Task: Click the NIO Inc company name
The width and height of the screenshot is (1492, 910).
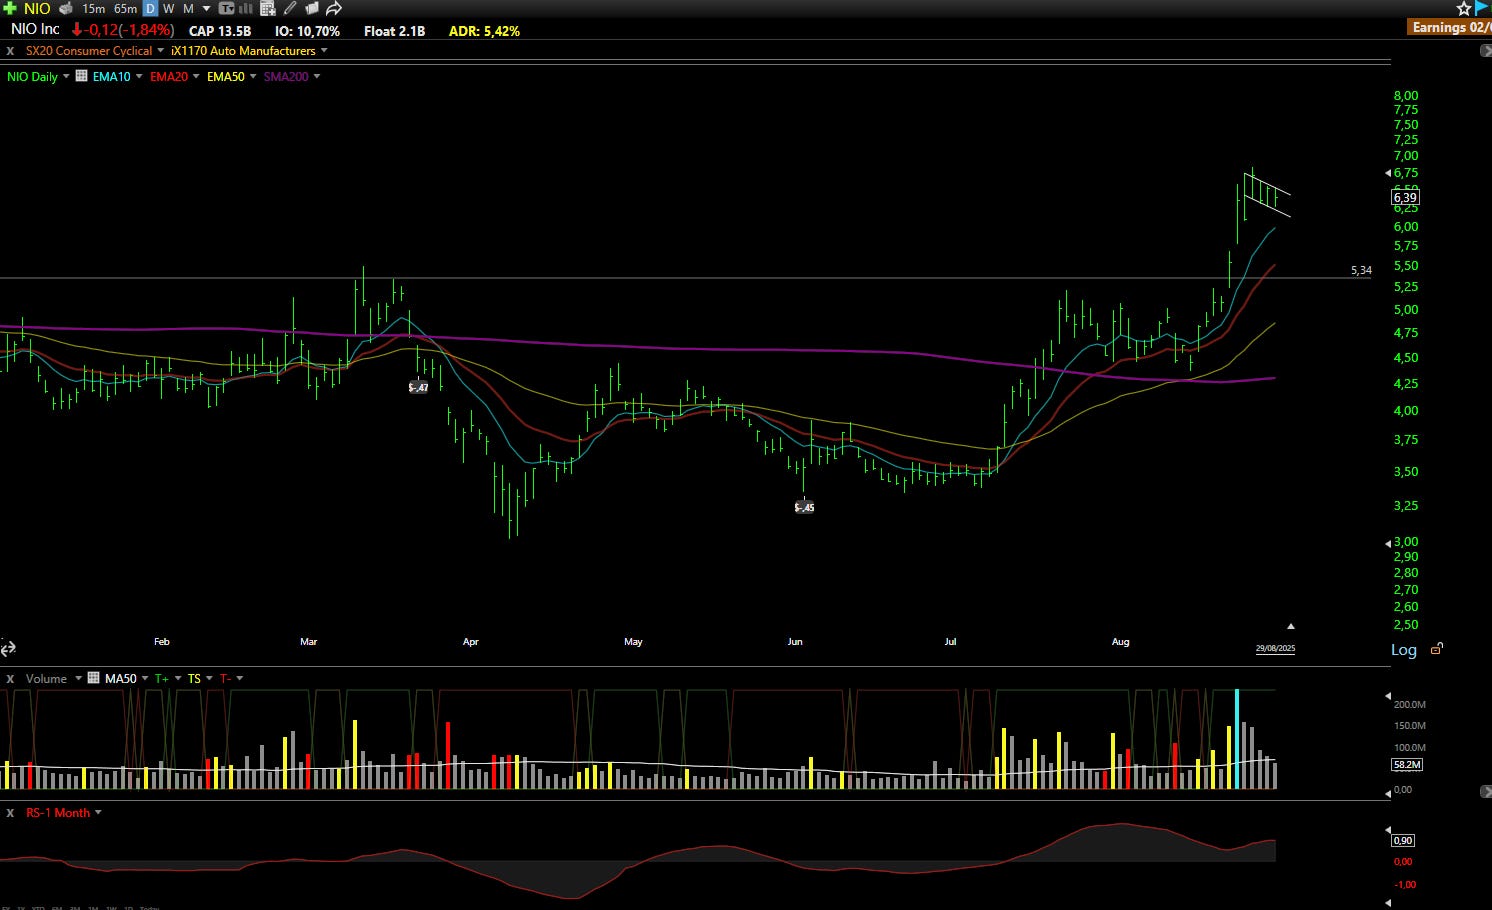Action: click(35, 30)
